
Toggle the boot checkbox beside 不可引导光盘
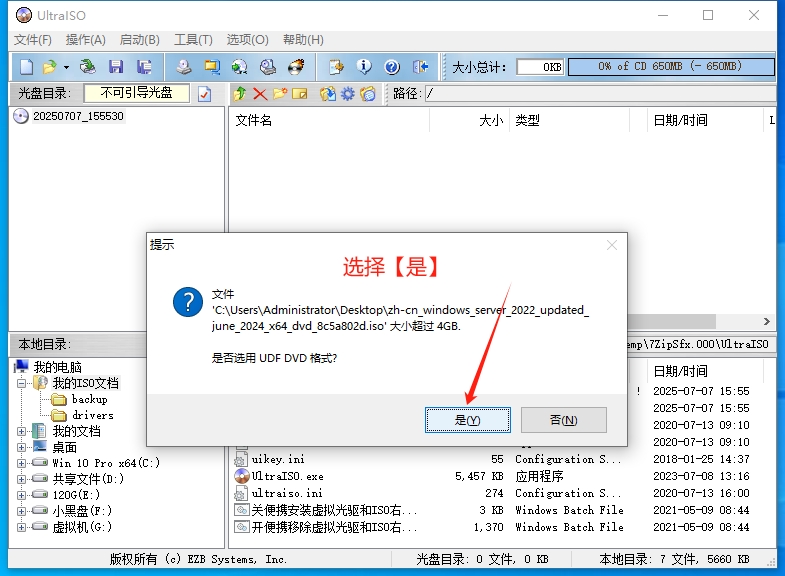pyautogui.click(x=204, y=94)
